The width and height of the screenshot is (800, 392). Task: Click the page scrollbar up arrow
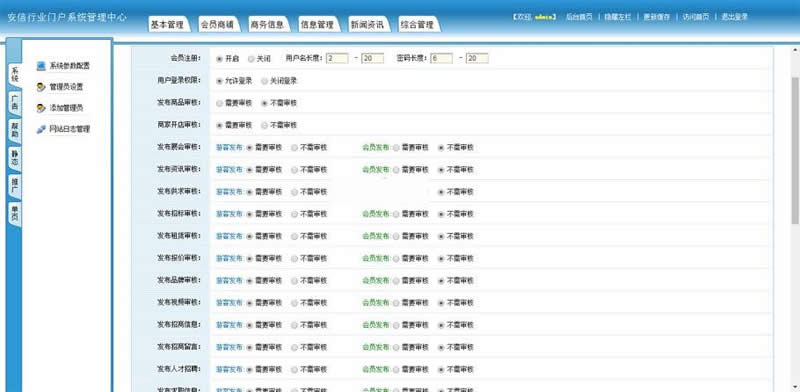click(x=795, y=51)
